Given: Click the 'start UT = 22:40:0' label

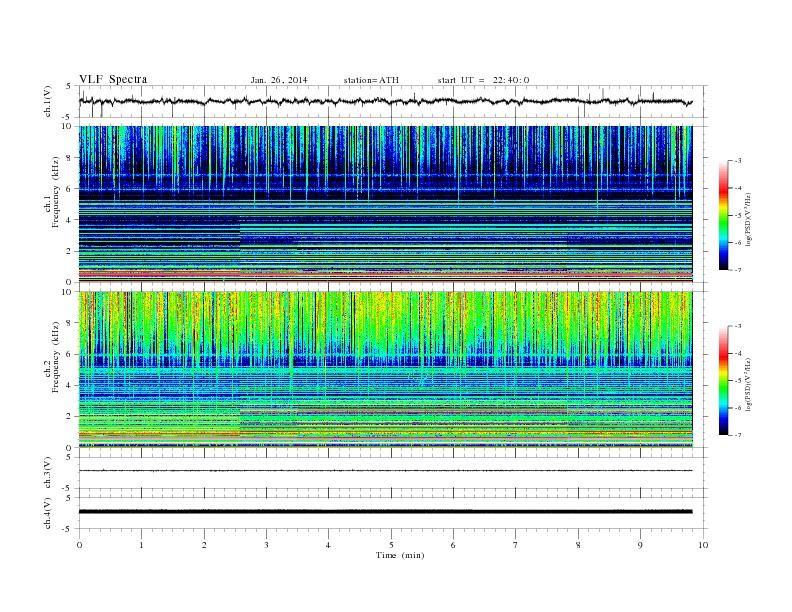Looking at the screenshot, I should click(x=483, y=80).
